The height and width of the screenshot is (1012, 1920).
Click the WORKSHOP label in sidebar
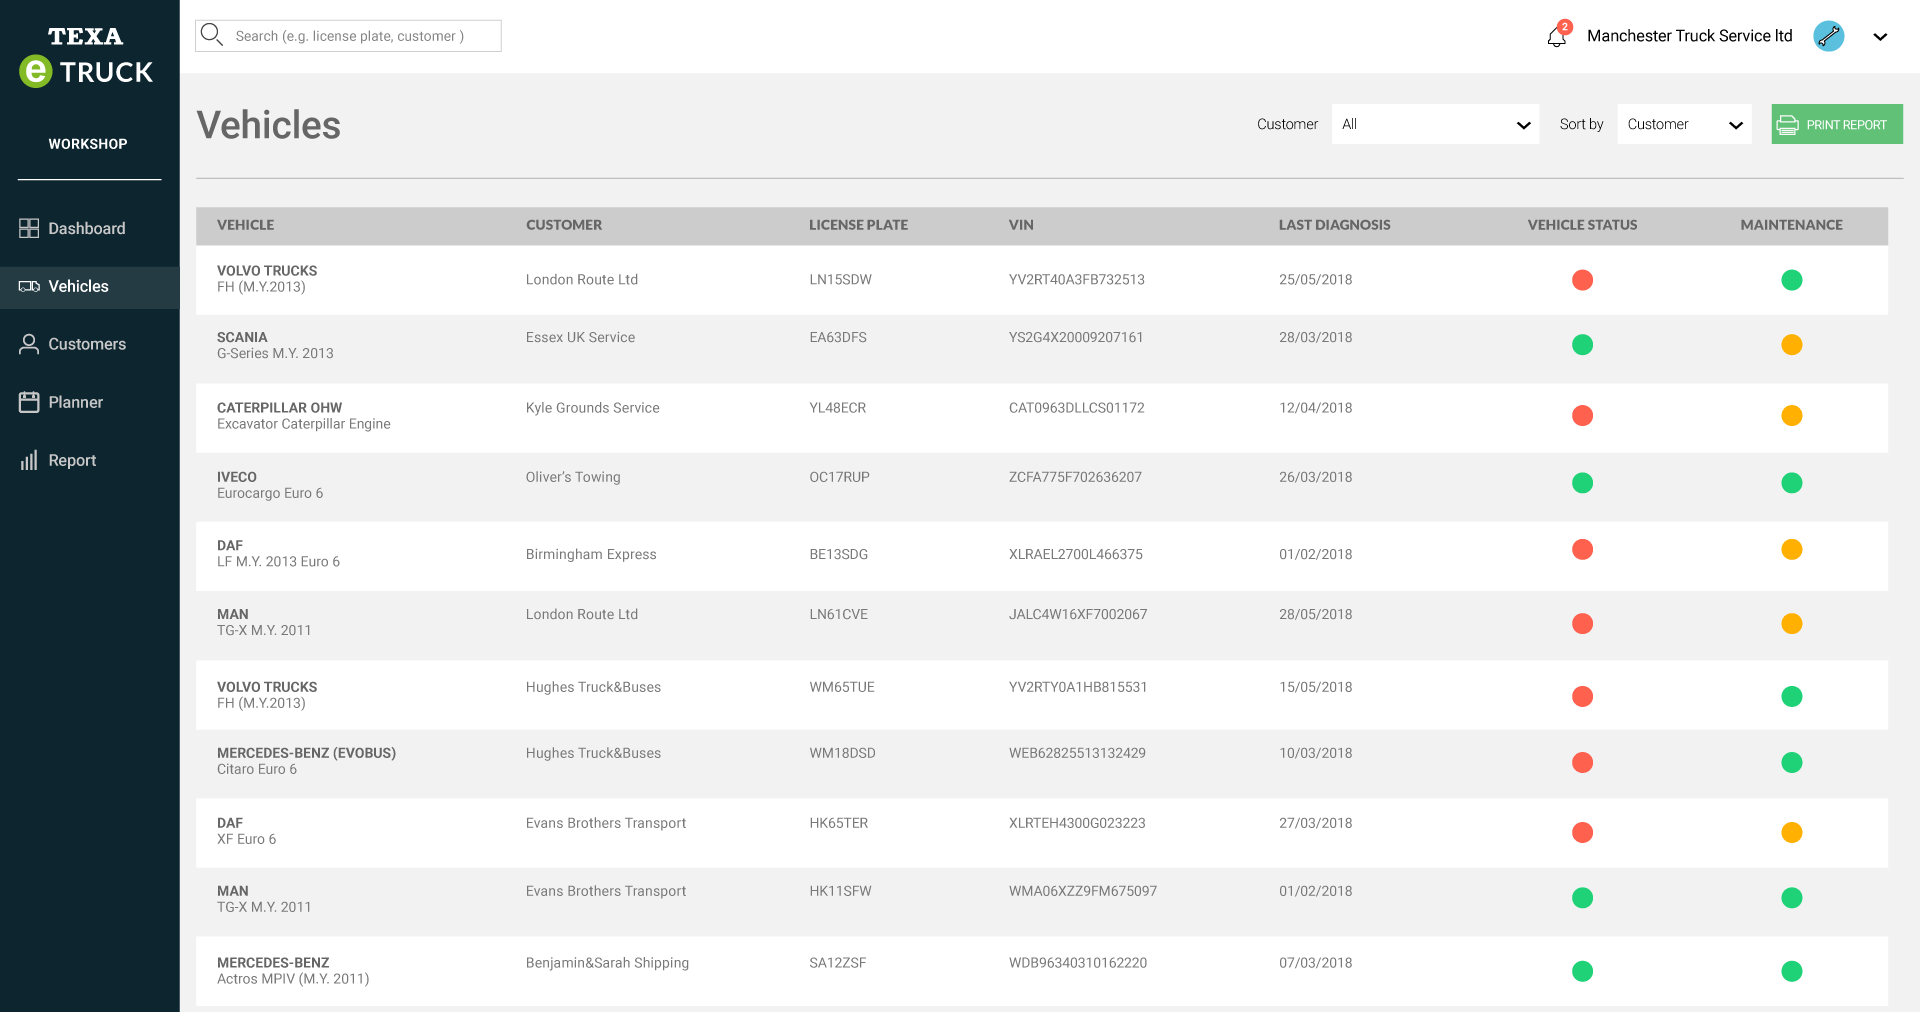click(88, 144)
